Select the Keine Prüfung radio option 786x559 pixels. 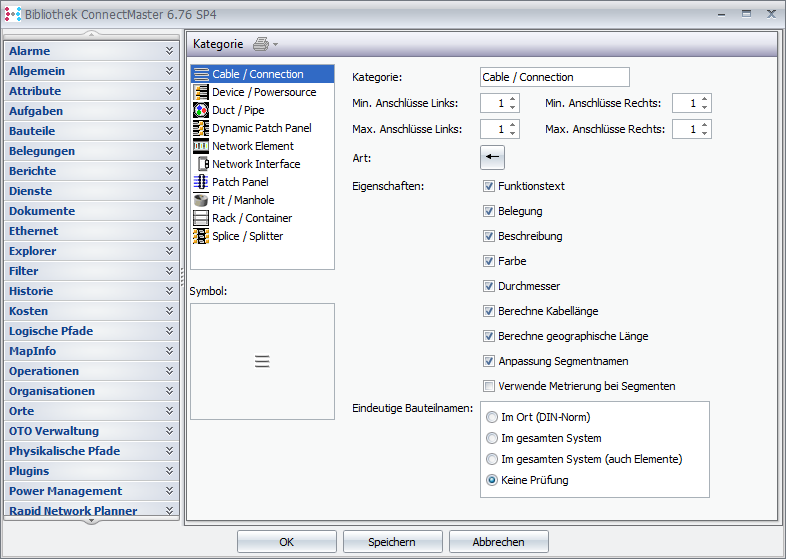point(492,480)
